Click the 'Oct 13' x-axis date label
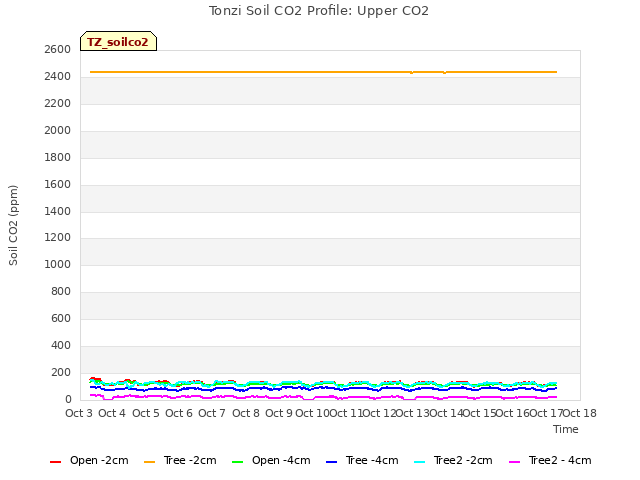The height and width of the screenshot is (480, 640). click(x=413, y=413)
